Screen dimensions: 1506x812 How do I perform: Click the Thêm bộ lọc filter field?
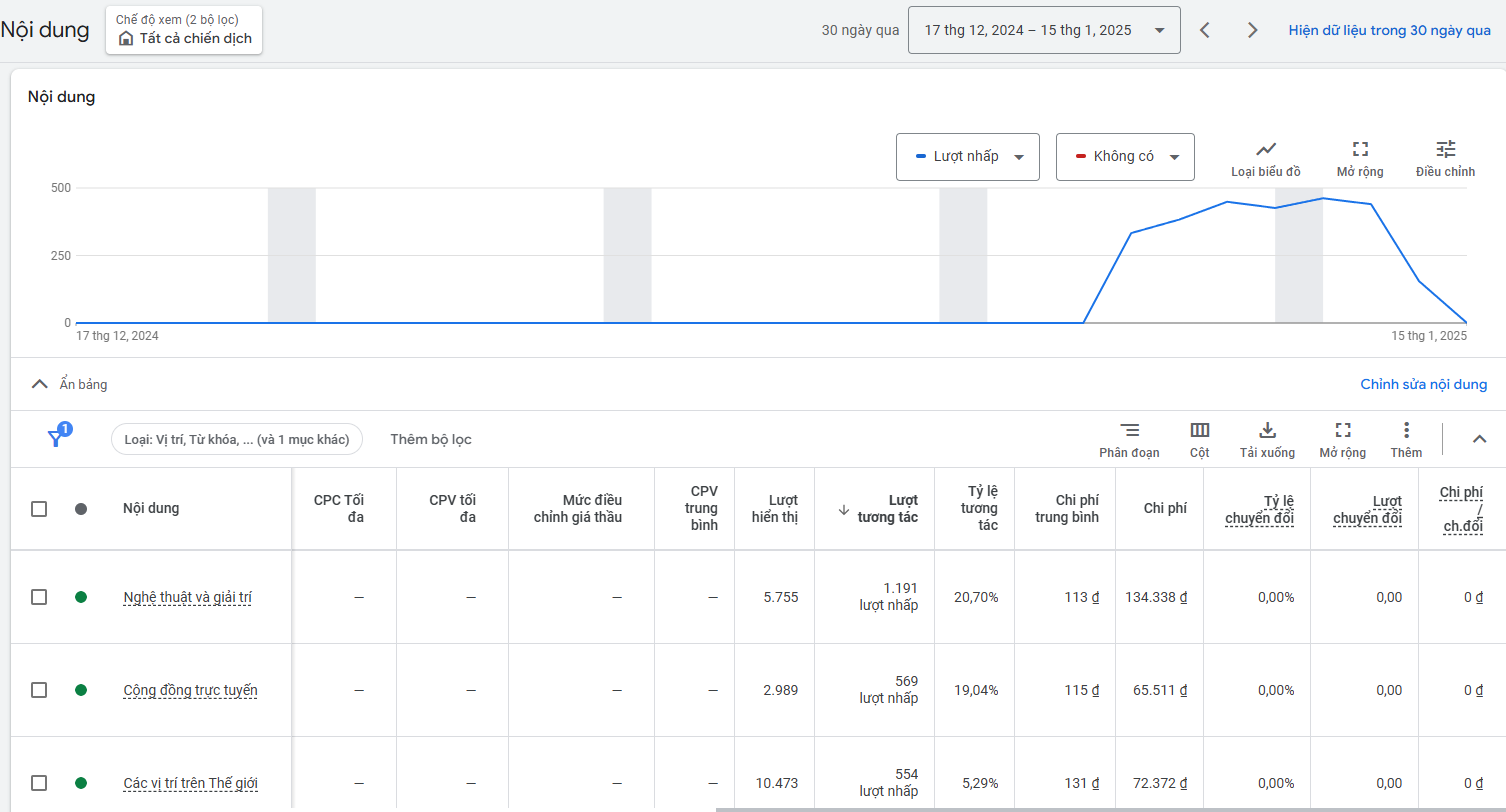(x=431, y=439)
